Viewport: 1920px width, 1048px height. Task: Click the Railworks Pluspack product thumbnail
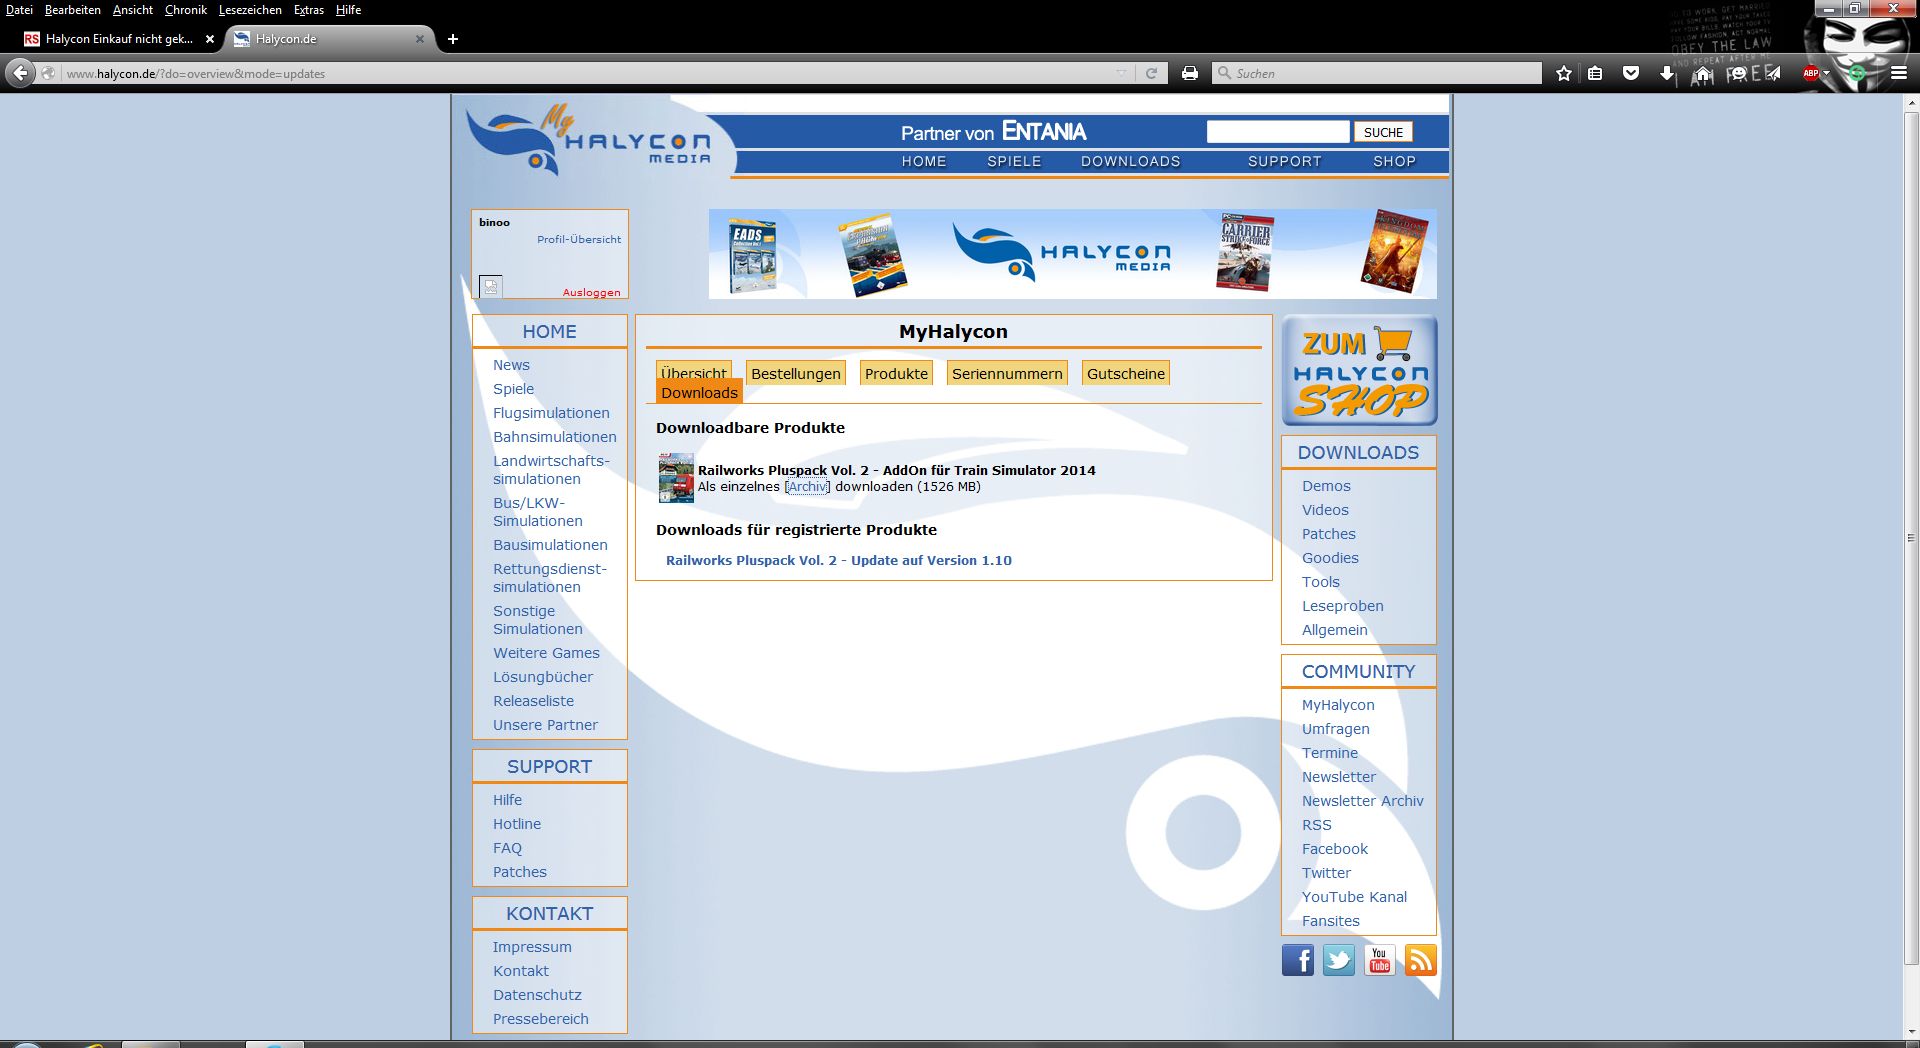(676, 478)
